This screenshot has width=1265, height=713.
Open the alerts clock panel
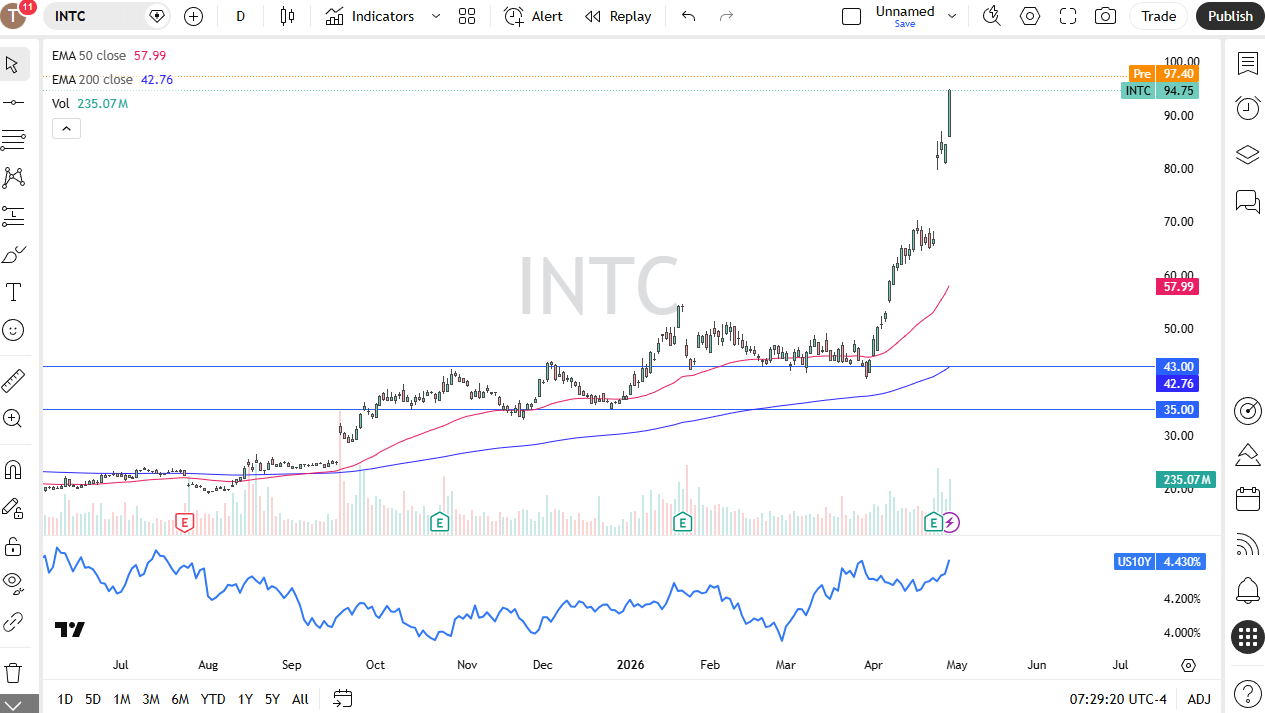[x=1247, y=108]
